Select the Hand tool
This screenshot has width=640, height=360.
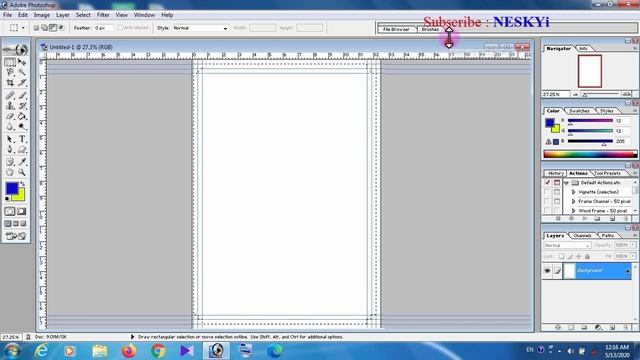click(10, 172)
